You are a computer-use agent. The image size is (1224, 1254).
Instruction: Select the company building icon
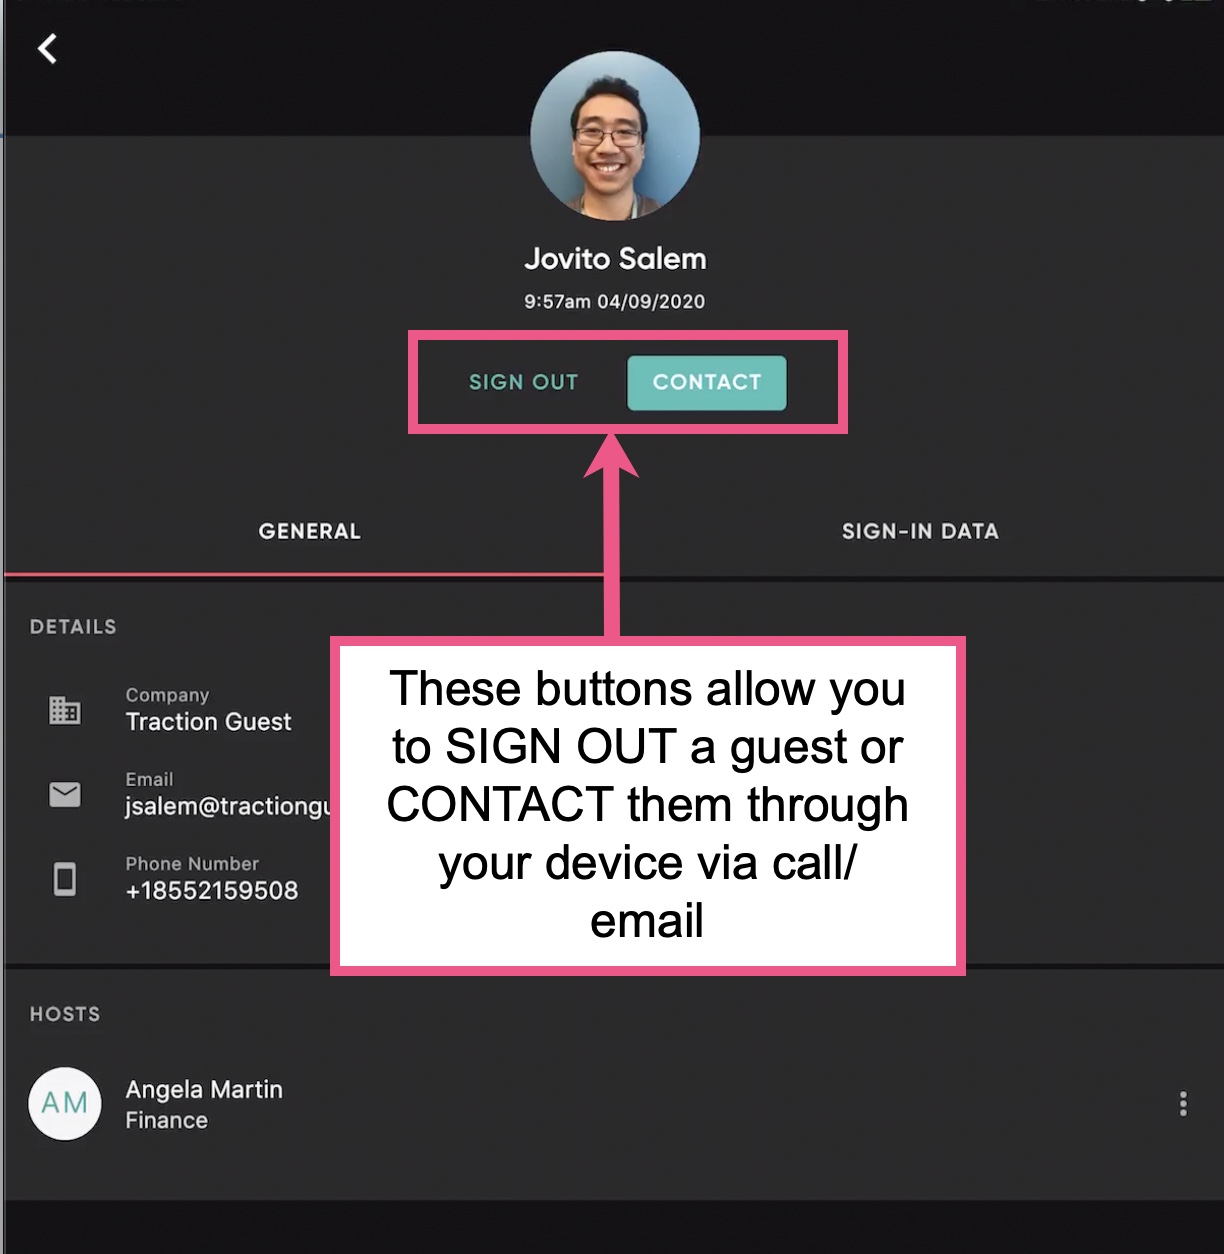tap(64, 710)
